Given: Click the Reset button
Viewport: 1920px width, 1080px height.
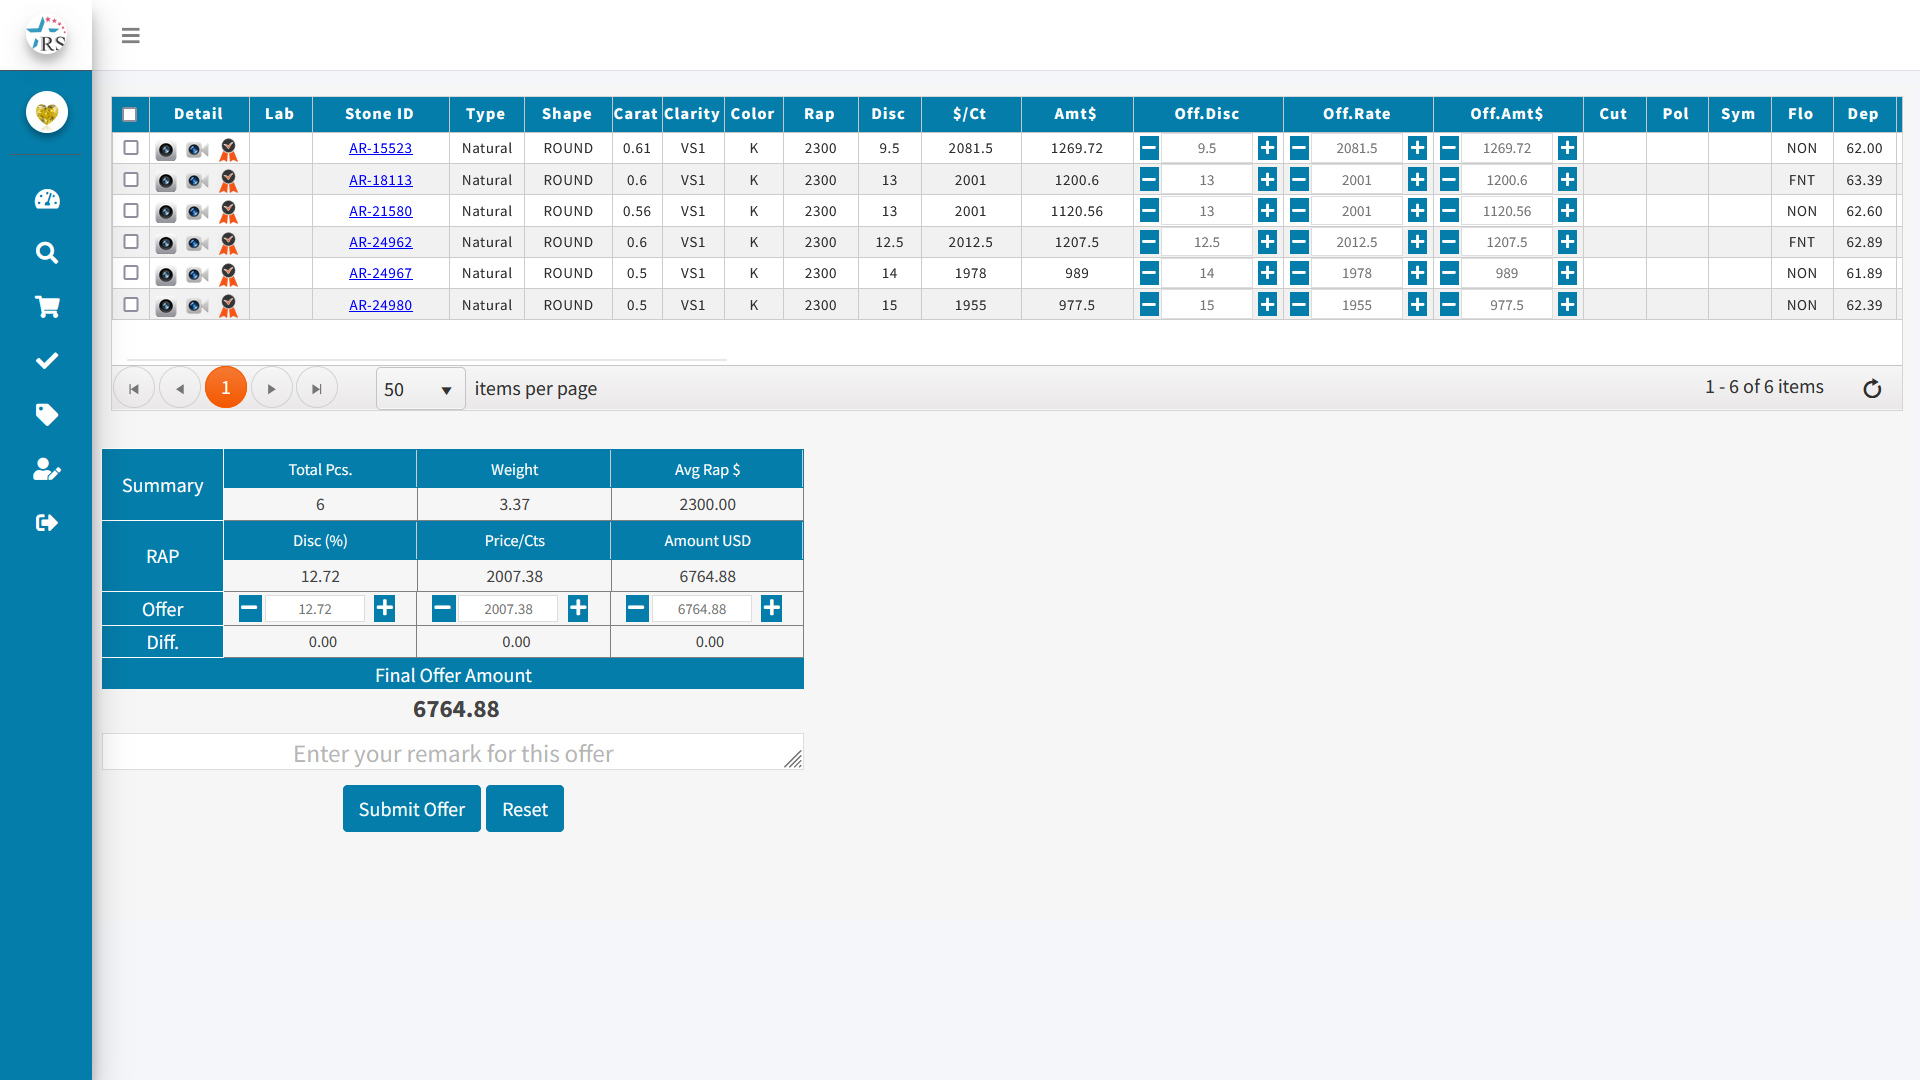Looking at the screenshot, I should pos(525,809).
